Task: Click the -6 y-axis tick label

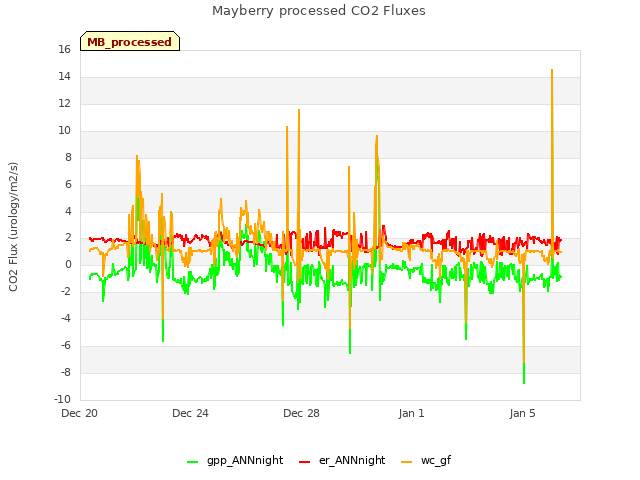Action: (x=66, y=346)
